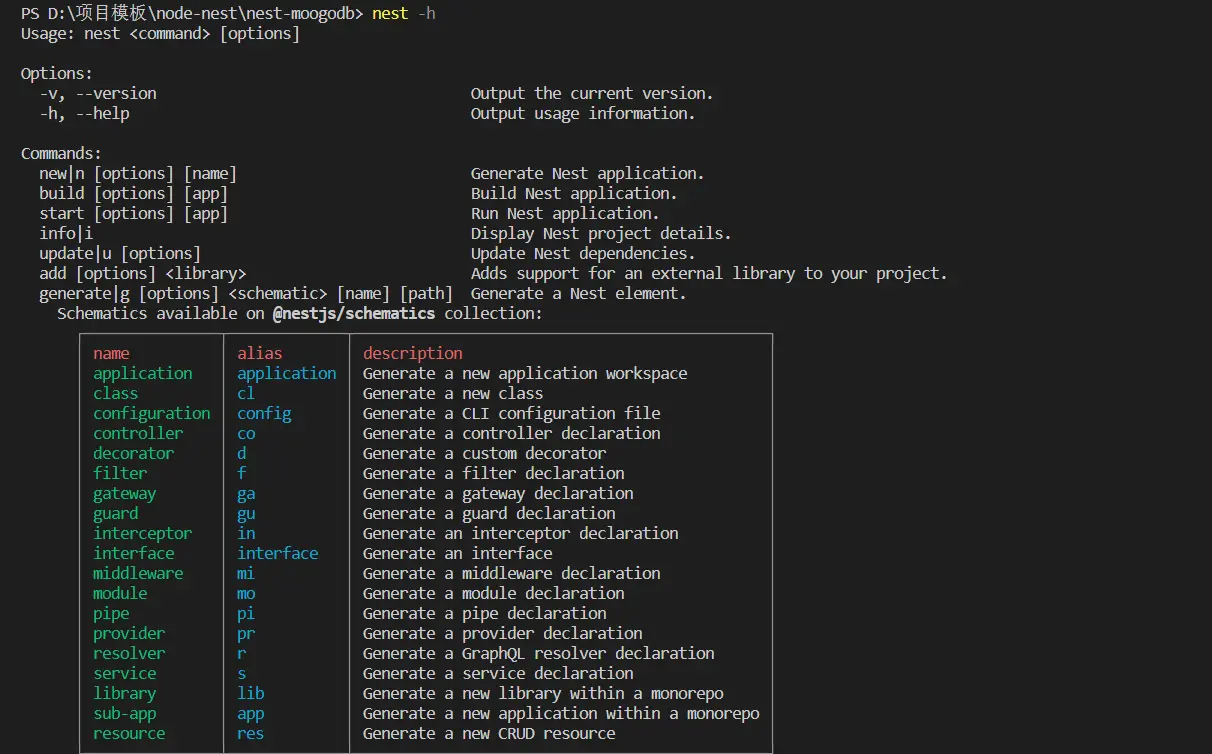
Task: Click 'application' in name column
Action: tap(143, 373)
